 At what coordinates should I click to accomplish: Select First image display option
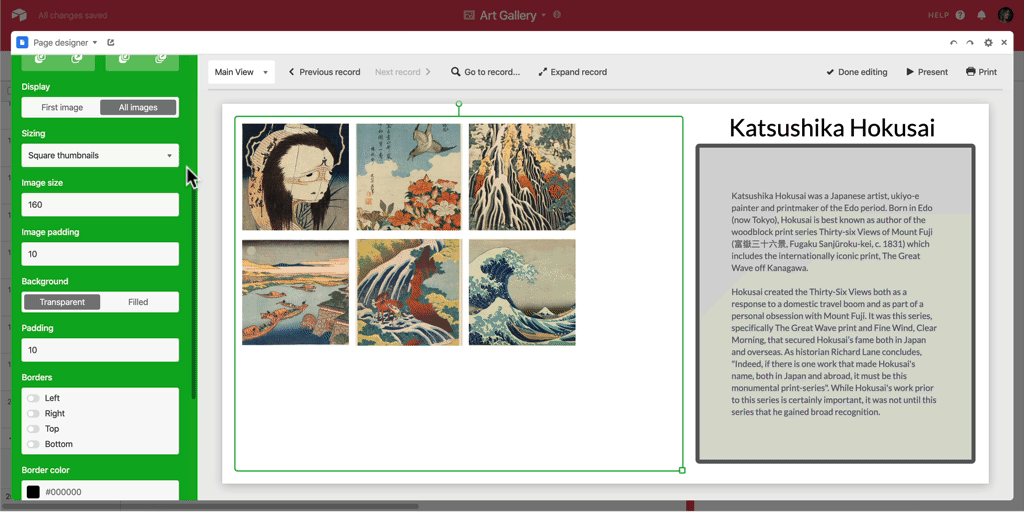pyautogui.click(x=62, y=107)
